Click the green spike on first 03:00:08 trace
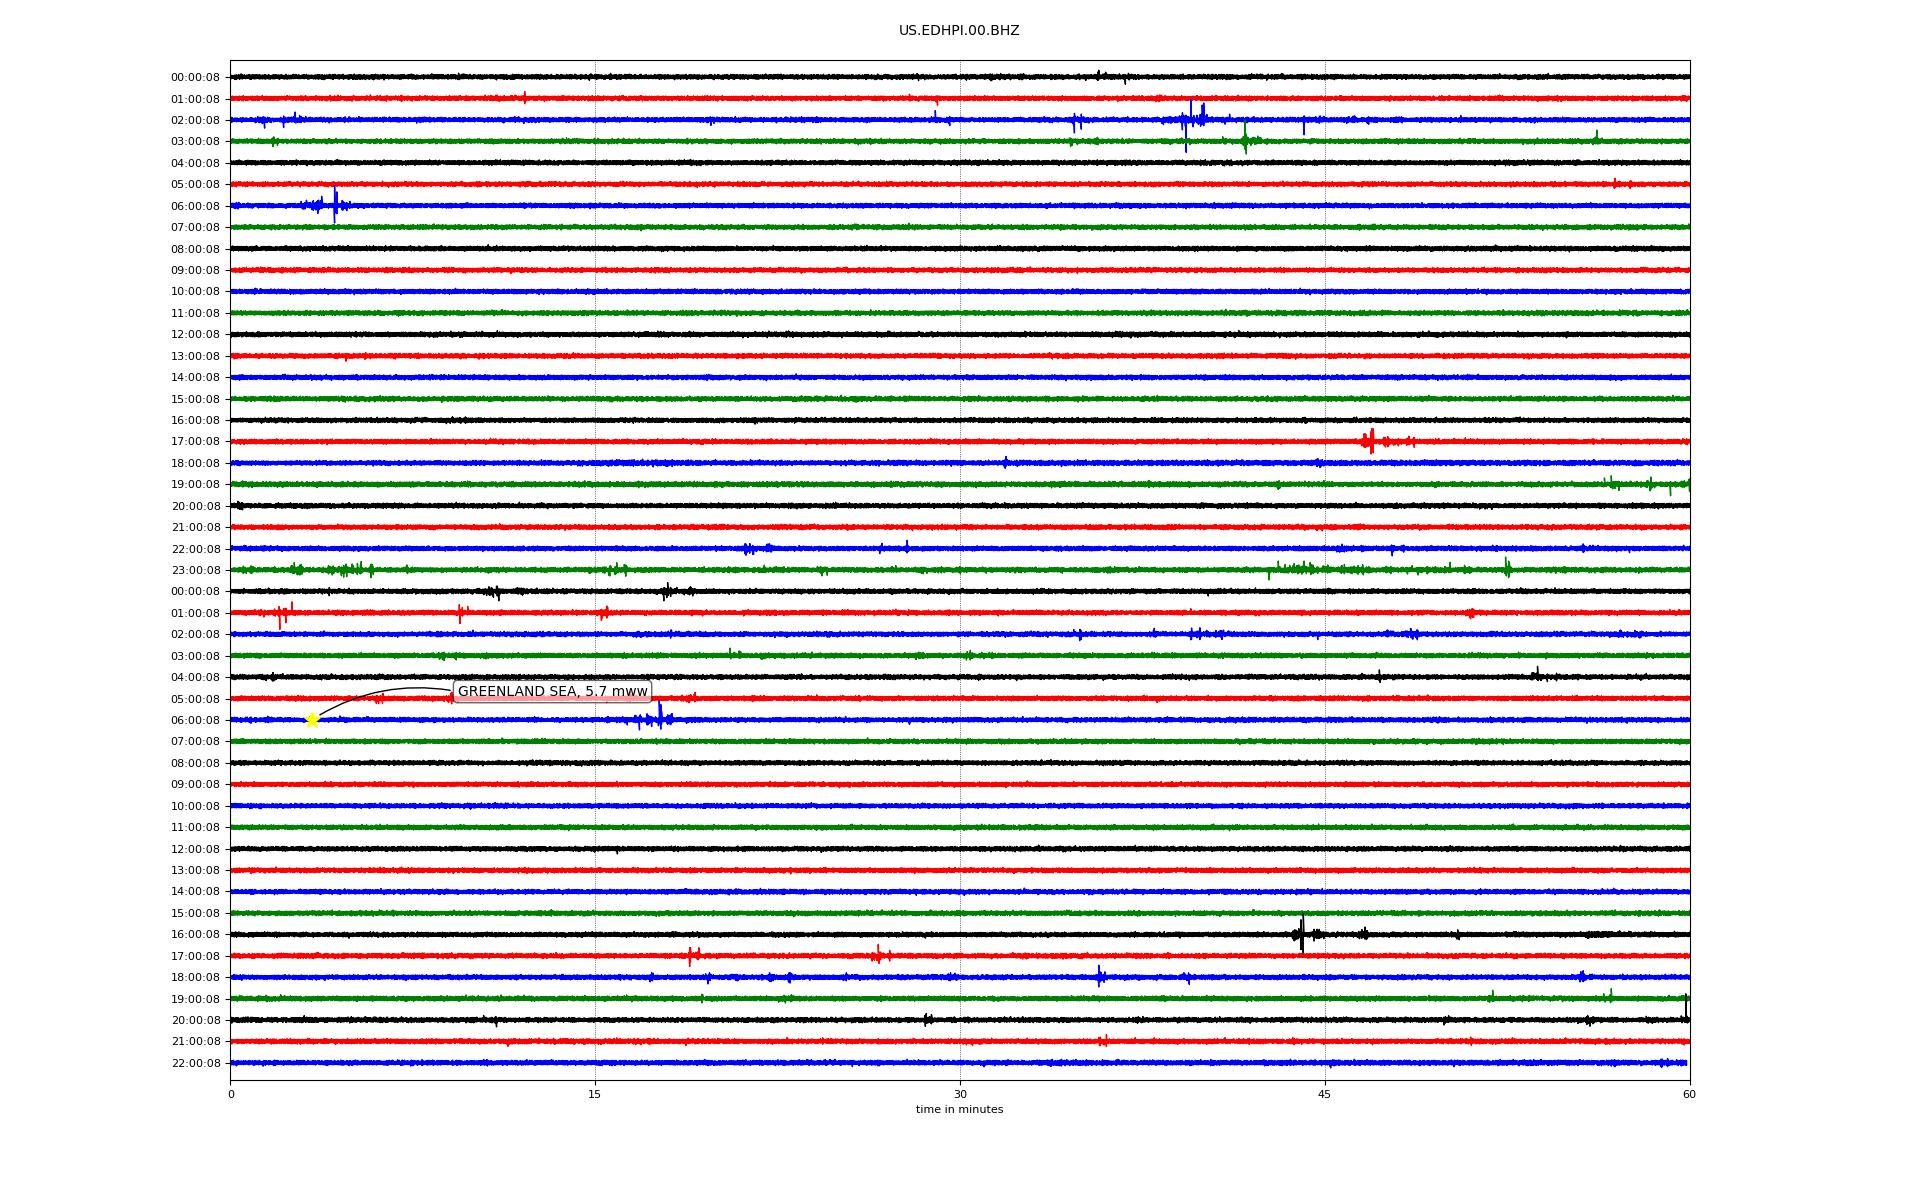Screen dimensions: 1920x1200 pyautogui.click(x=1245, y=140)
